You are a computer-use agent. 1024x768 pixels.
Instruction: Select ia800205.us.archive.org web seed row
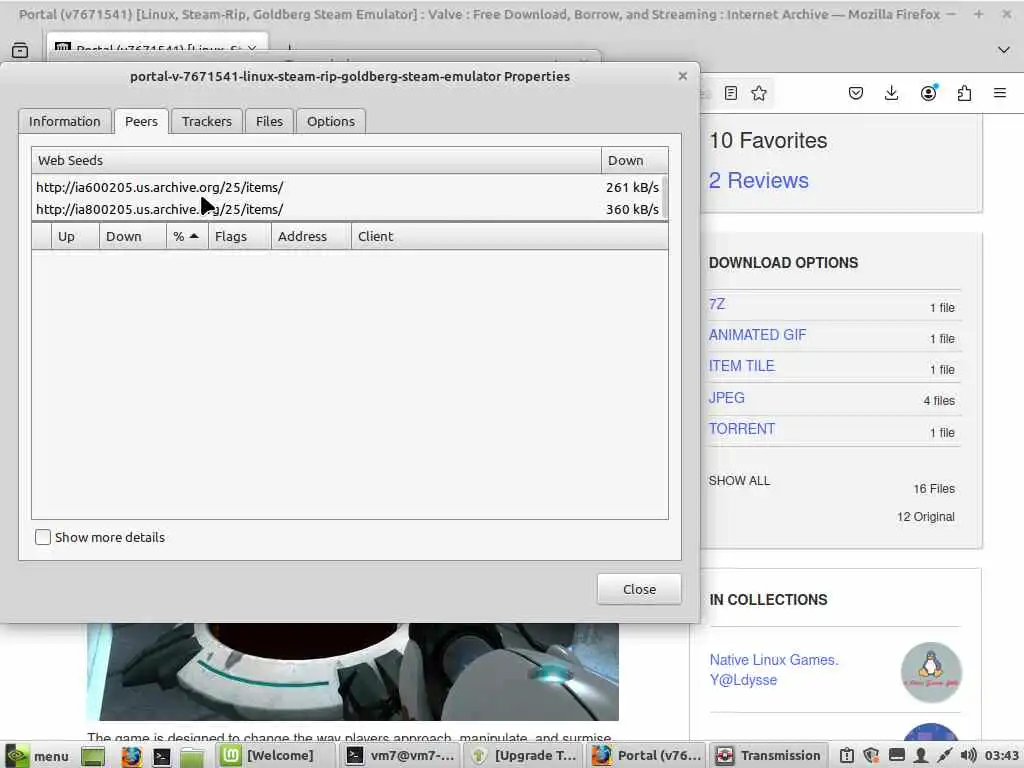click(347, 209)
